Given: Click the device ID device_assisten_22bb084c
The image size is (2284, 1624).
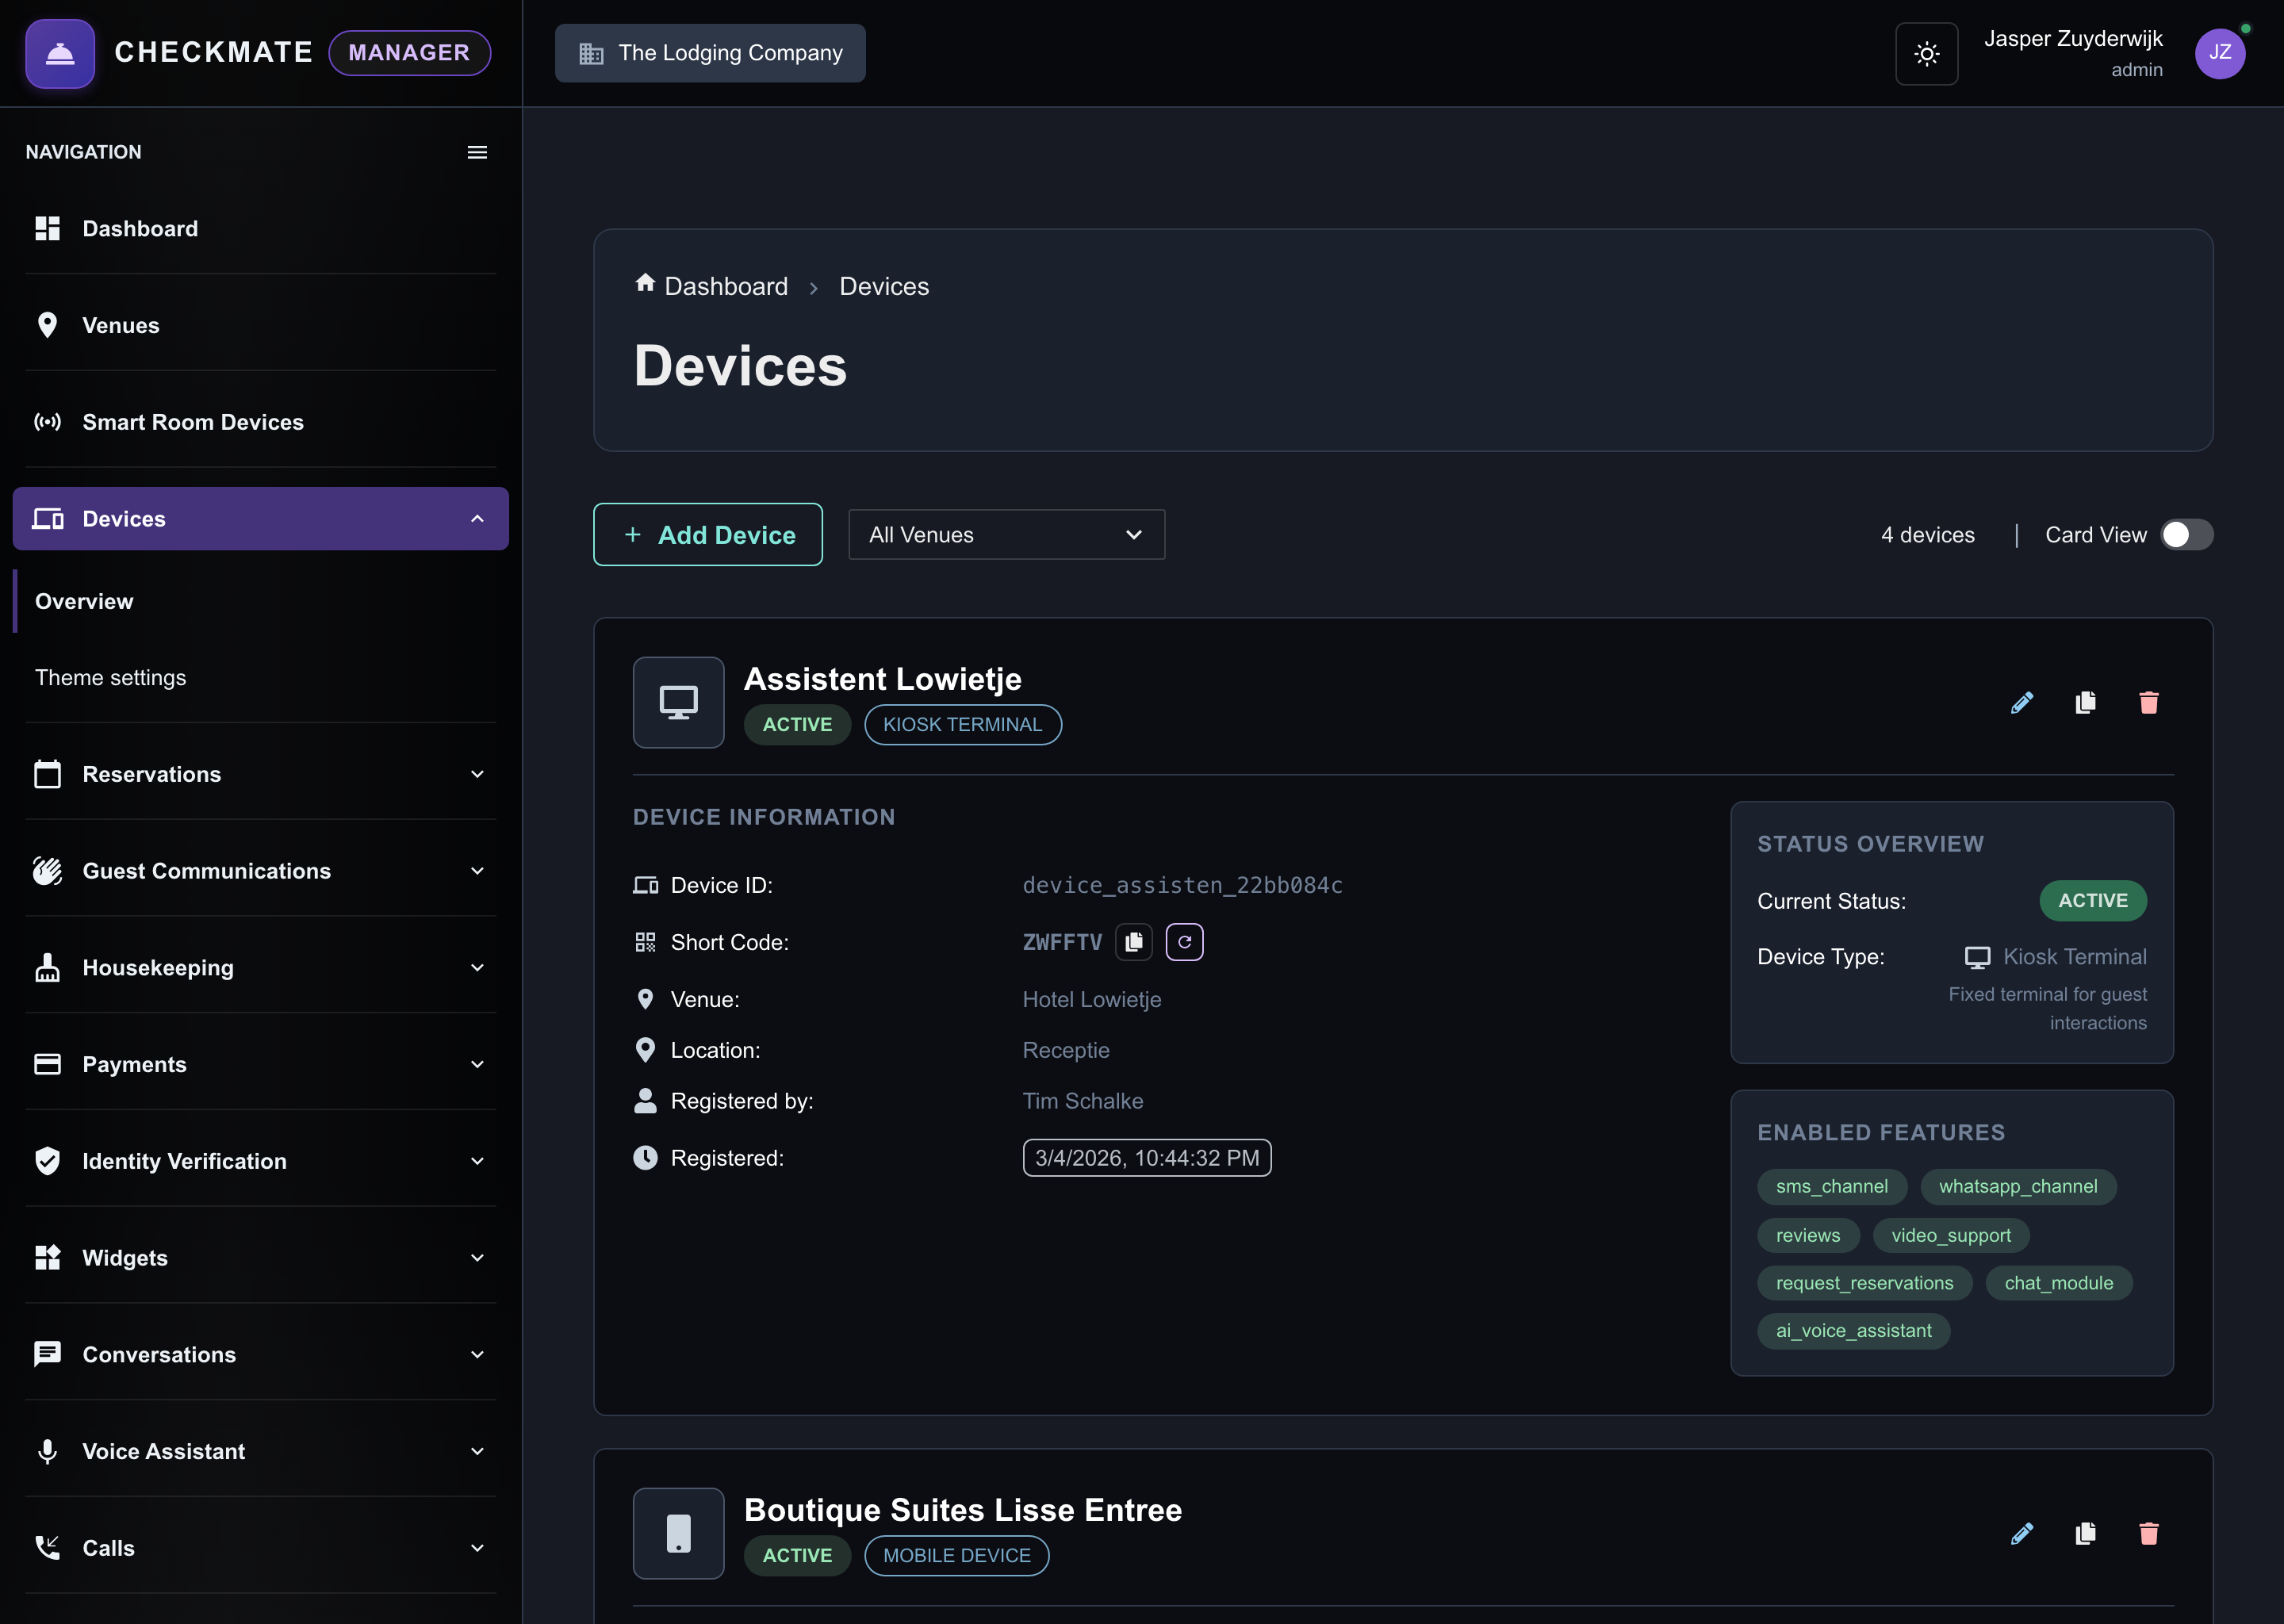Looking at the screenshot, I should [x=1182, y=885].
